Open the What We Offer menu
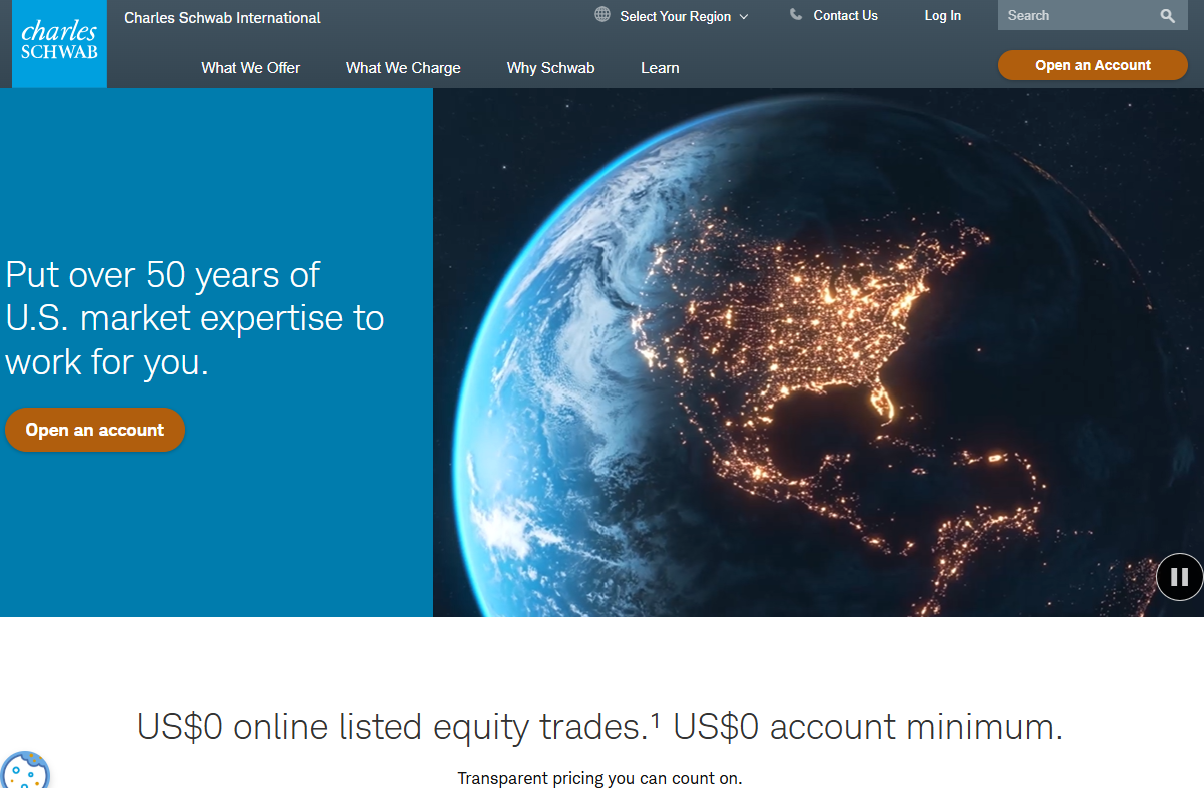1204x788 pixels. [x=251, y=68]
